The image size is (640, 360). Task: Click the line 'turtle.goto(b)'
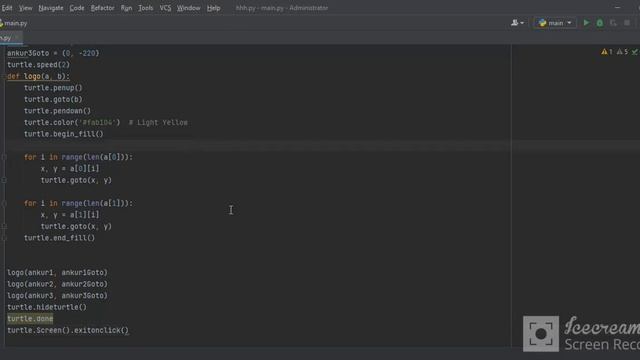(53, 99)
